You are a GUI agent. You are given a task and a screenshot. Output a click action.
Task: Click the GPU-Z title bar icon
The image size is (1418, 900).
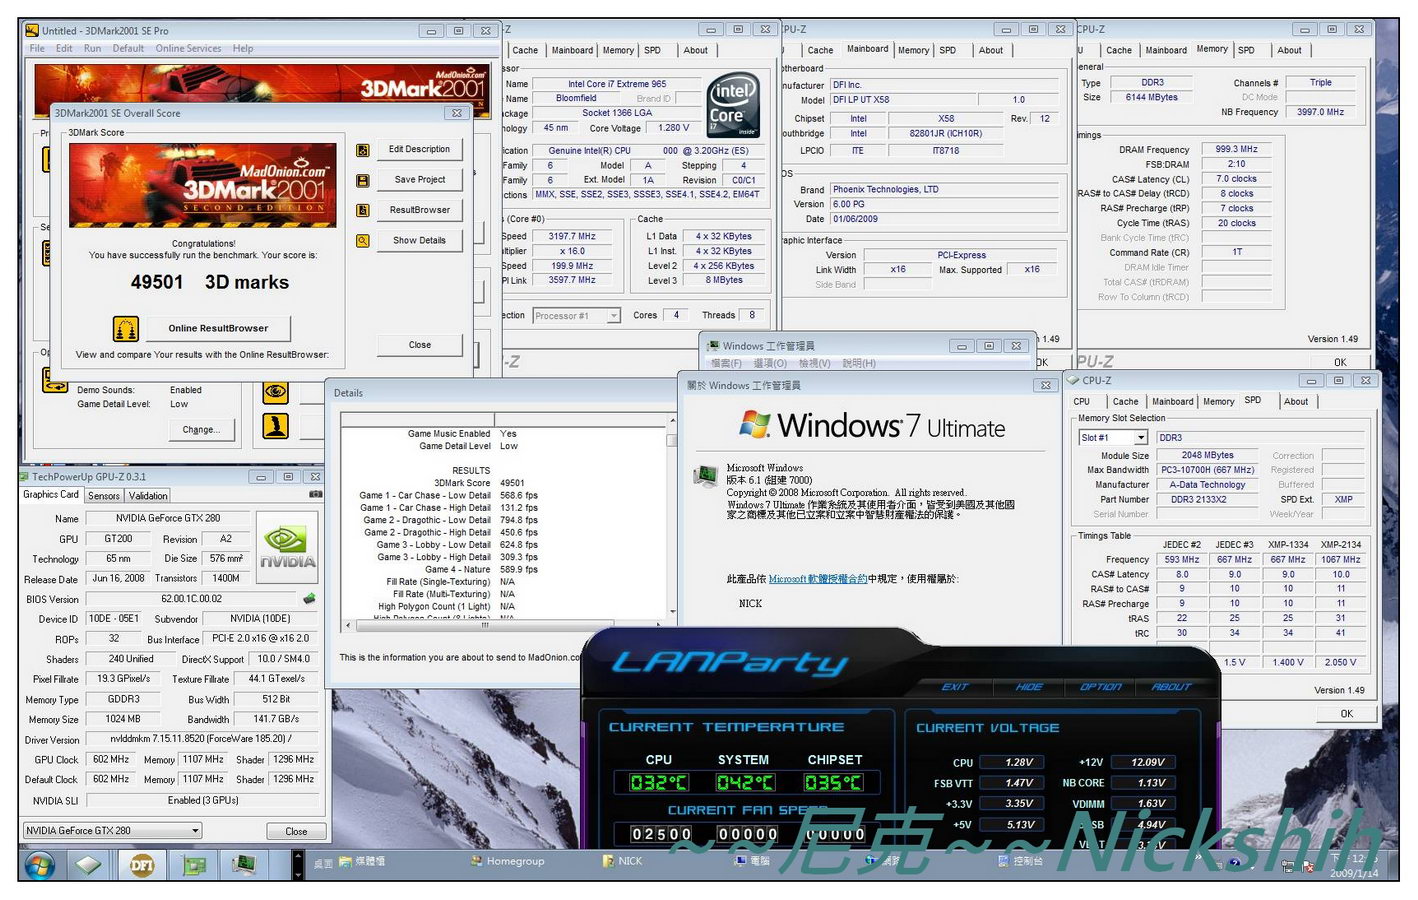point(25,477)
